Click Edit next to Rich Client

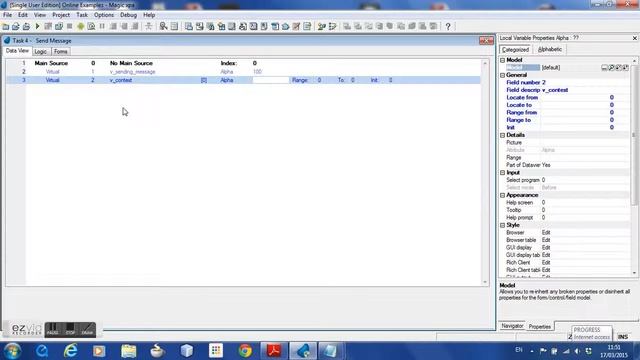pyautogui.click(x=546, y=262)
